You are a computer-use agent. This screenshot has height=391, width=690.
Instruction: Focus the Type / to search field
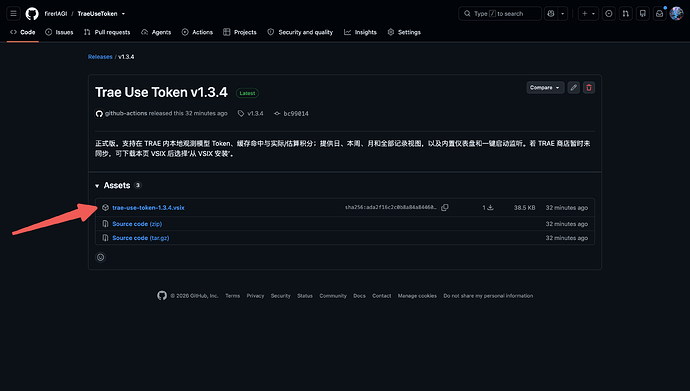[x=499, y=14]
